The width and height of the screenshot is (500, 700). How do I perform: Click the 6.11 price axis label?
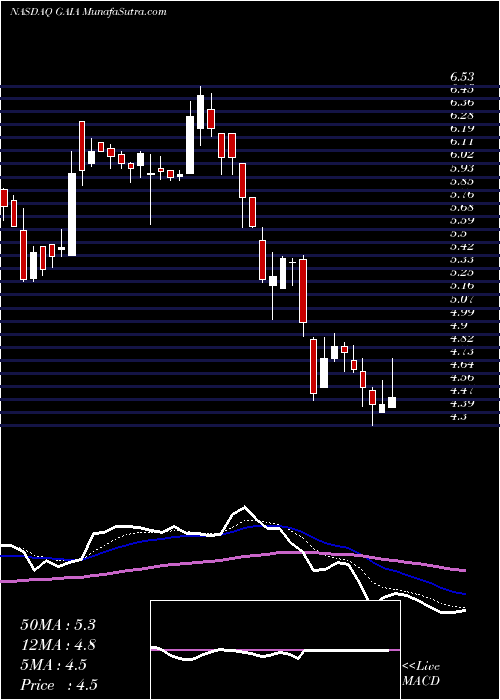click(x=462, y=142)
